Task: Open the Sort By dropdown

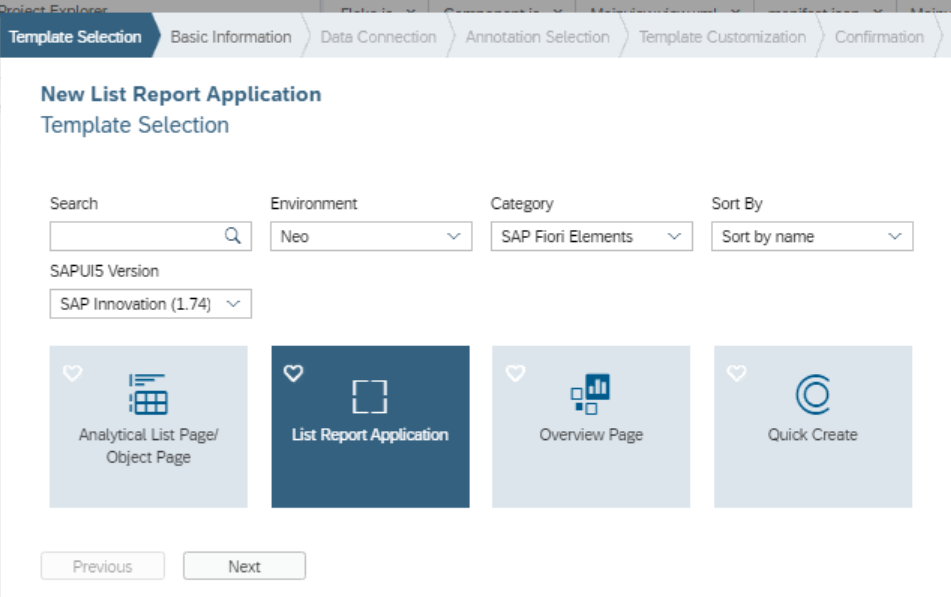Action: click(x=812, y=237)
